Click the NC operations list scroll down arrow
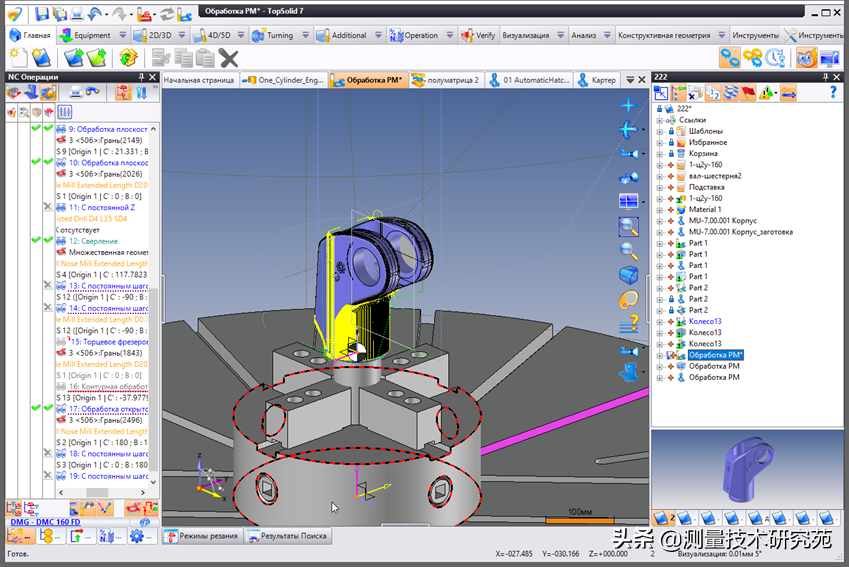The width and height of the screenshot is (849, 567). [153, 481]
